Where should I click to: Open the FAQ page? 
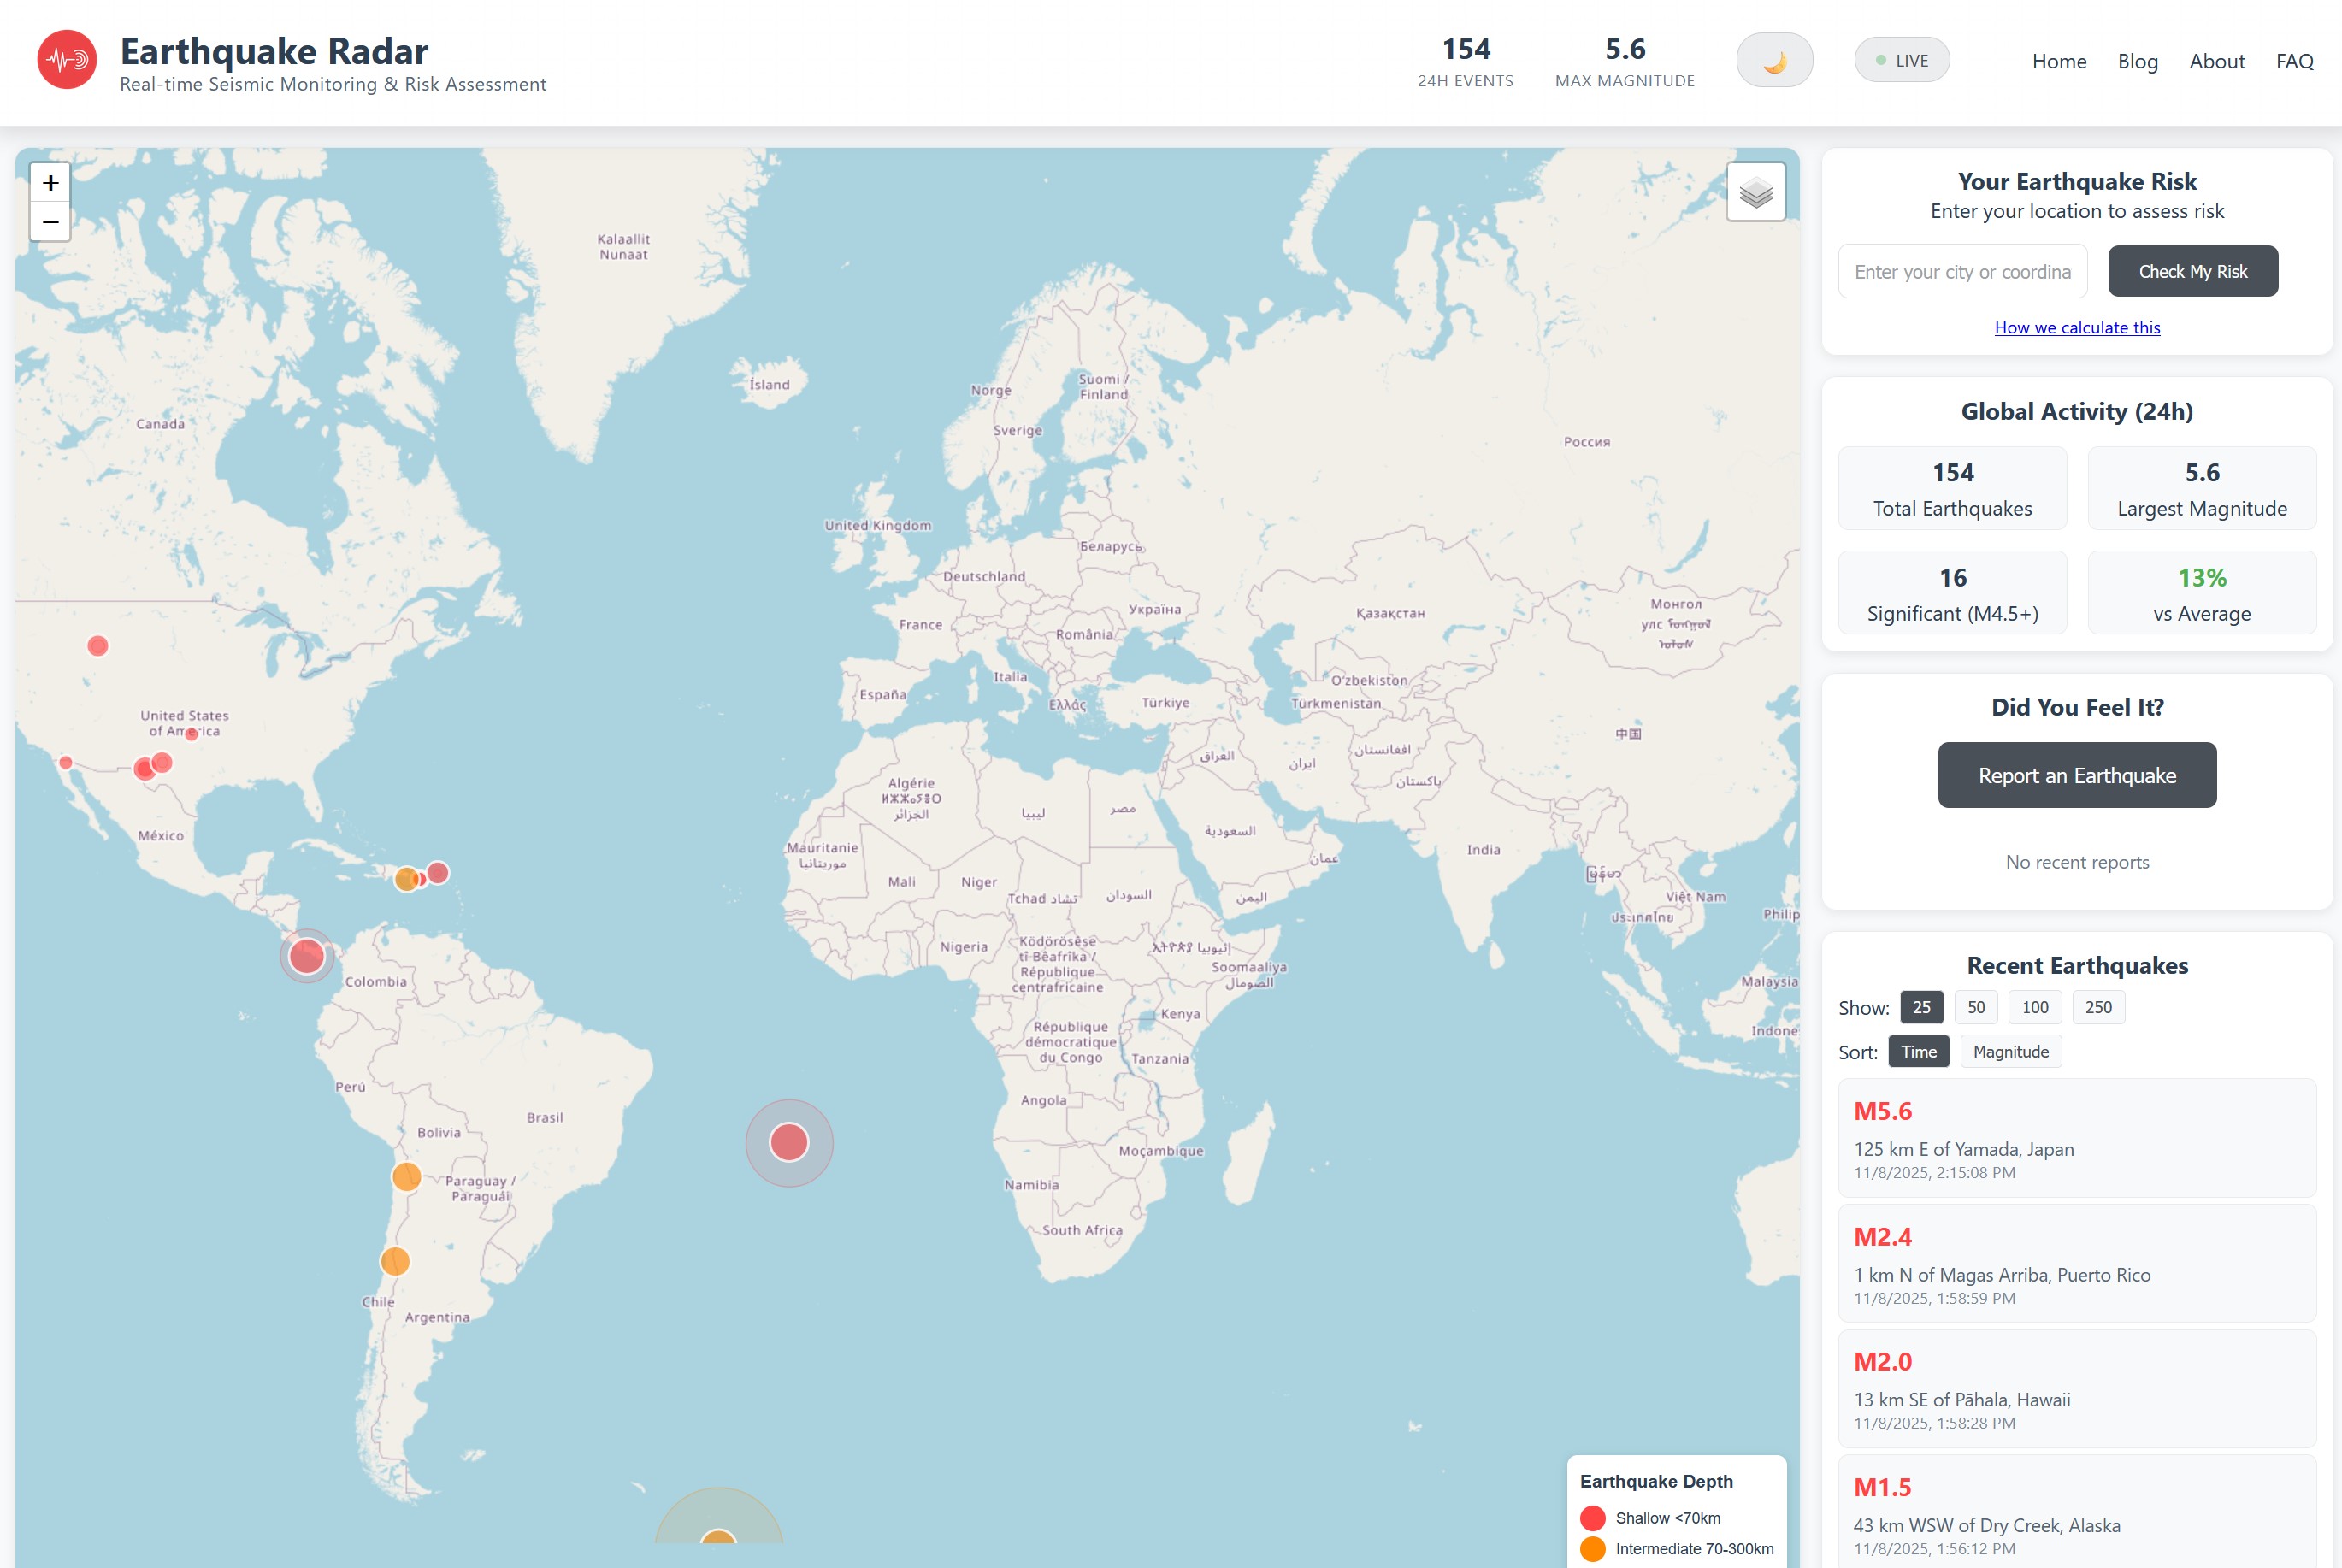2294,61
